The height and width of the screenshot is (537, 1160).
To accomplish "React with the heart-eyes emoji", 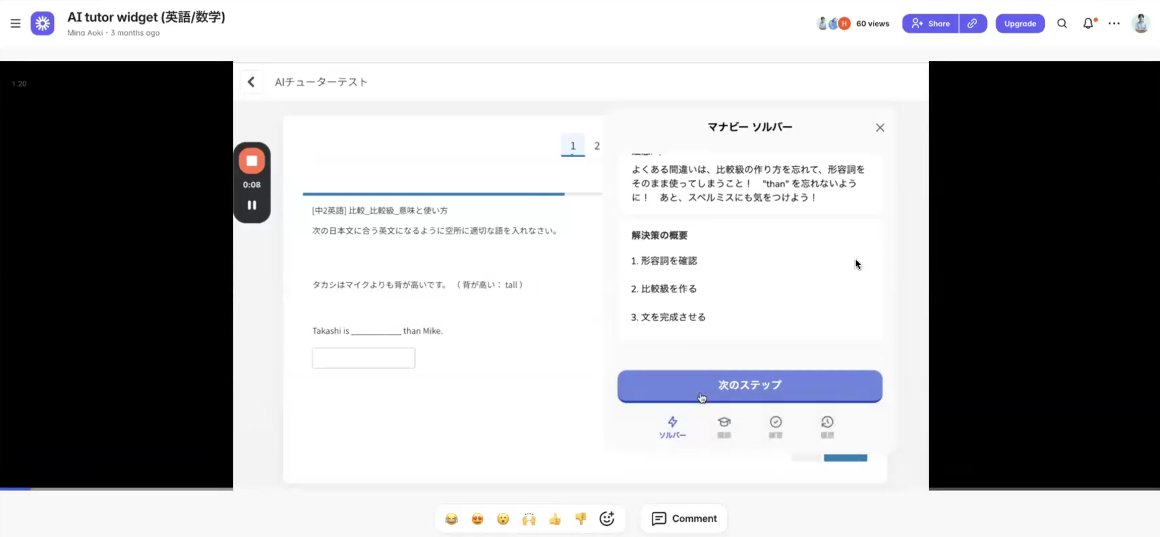I will click(x=478, y=519).
